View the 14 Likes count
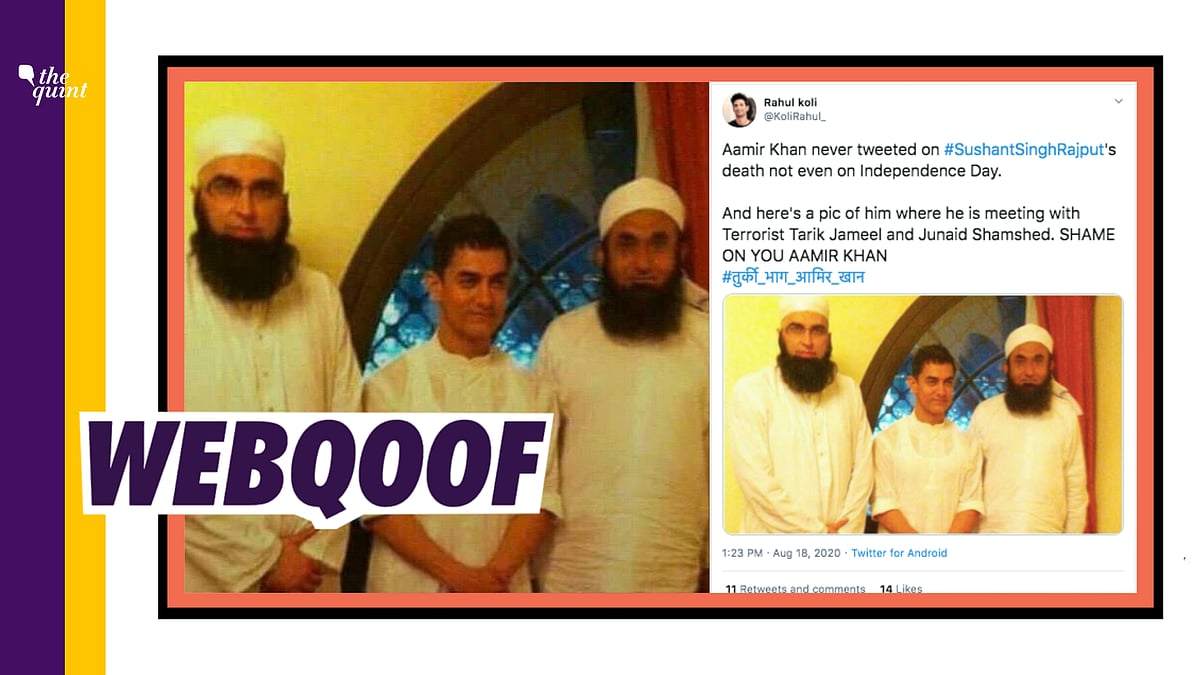Screen dimensions: 1200x675 click(x=901, y=589)
